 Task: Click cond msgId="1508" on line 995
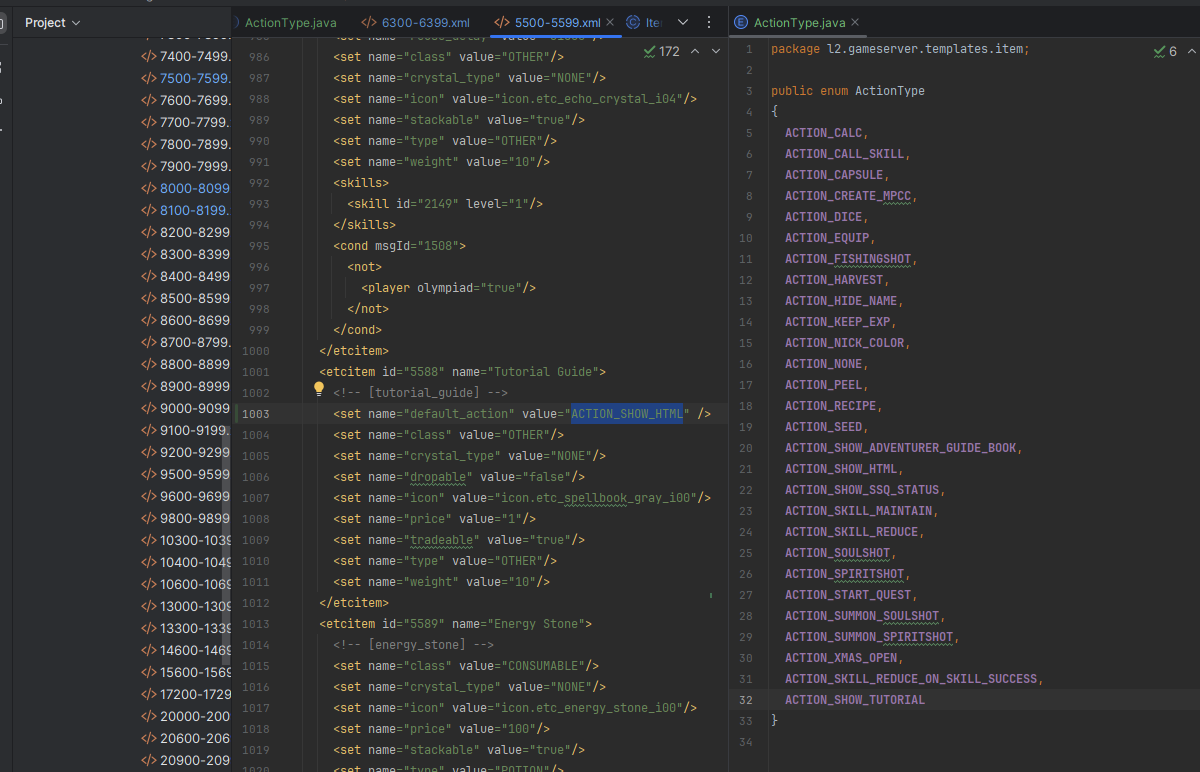pyautogui.click(x=400, y=245)
